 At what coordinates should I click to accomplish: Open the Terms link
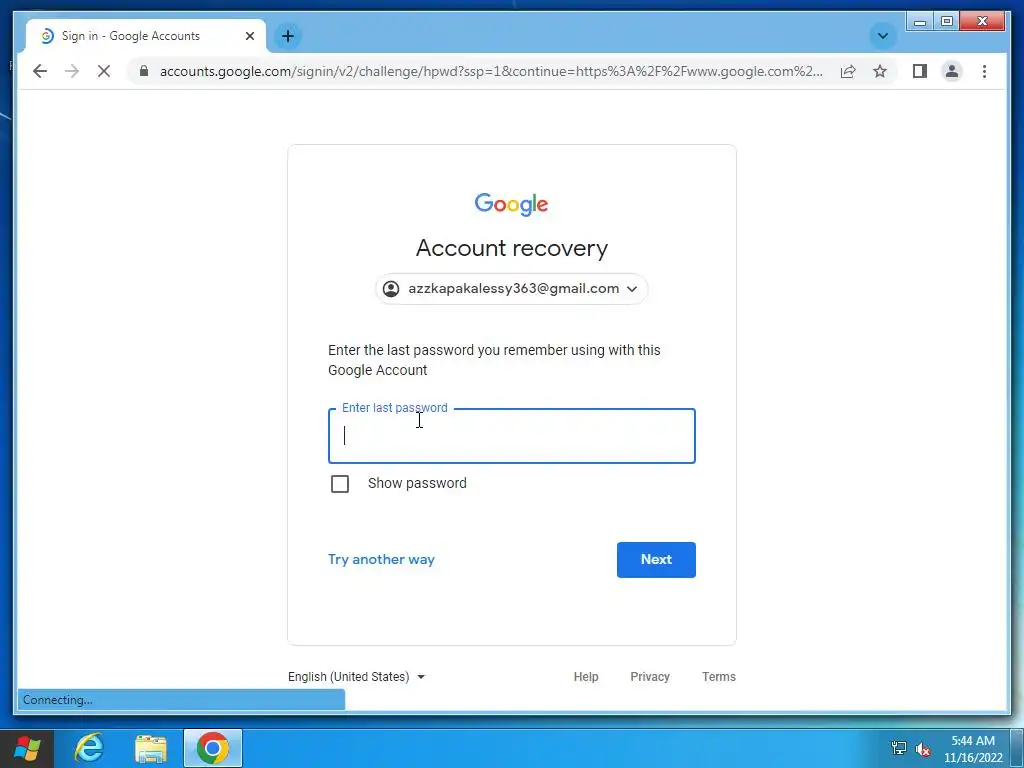pos(718,677)
